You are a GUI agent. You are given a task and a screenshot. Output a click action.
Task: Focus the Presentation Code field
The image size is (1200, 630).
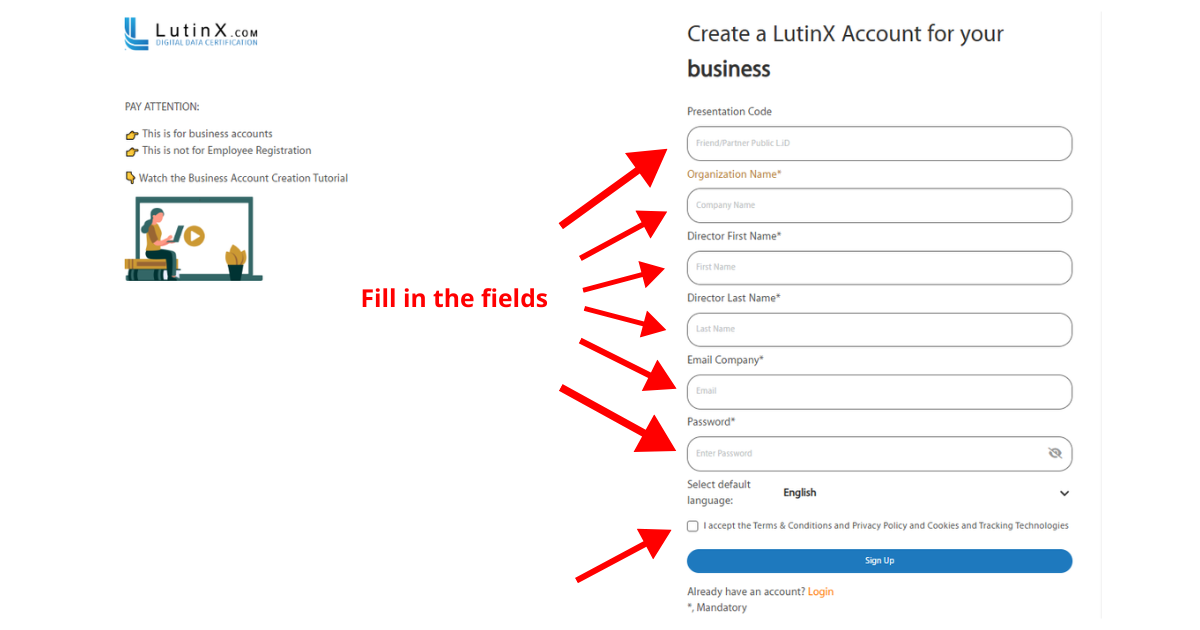click(x=879, y=144)
